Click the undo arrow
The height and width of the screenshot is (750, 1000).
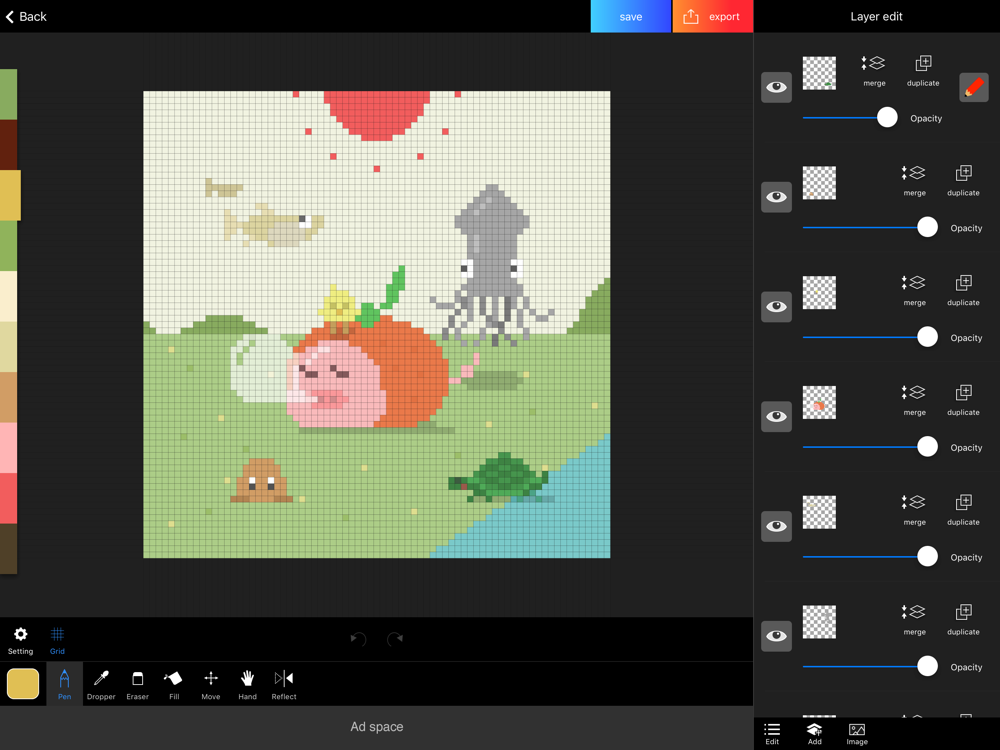pyautogui.click(x=358, y=639)
